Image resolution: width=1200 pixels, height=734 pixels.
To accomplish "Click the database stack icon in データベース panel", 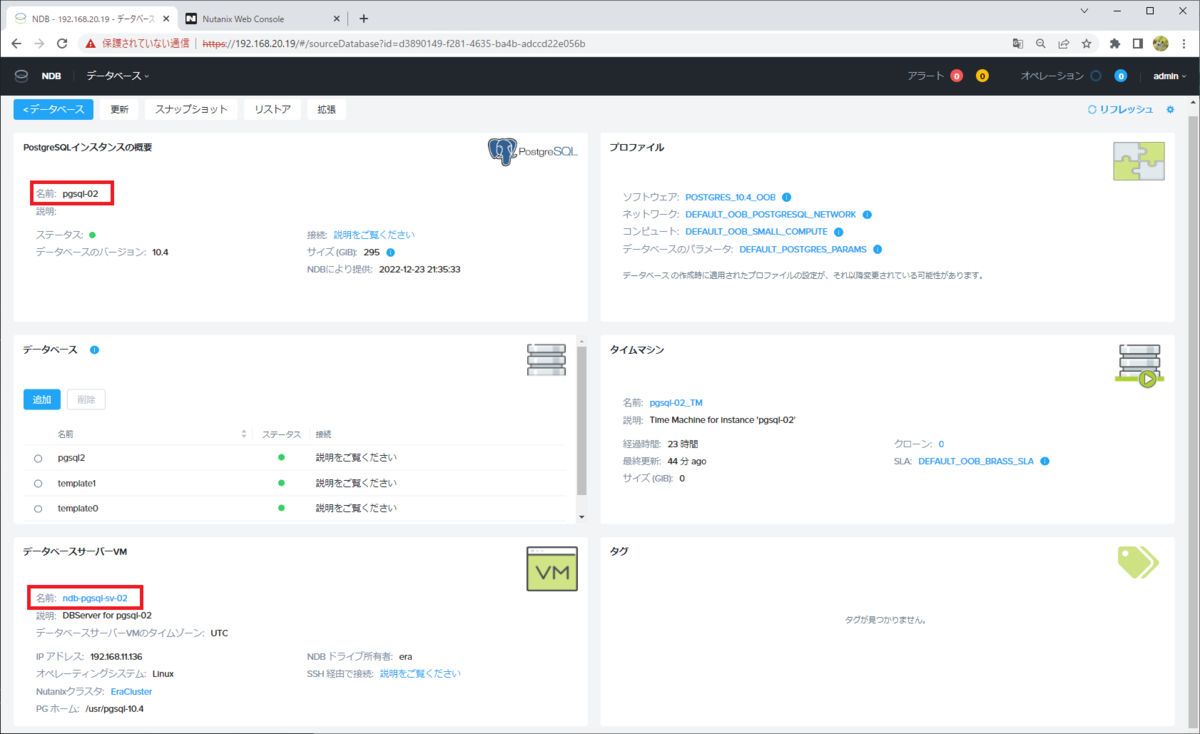I will click(x=546, y=360).
